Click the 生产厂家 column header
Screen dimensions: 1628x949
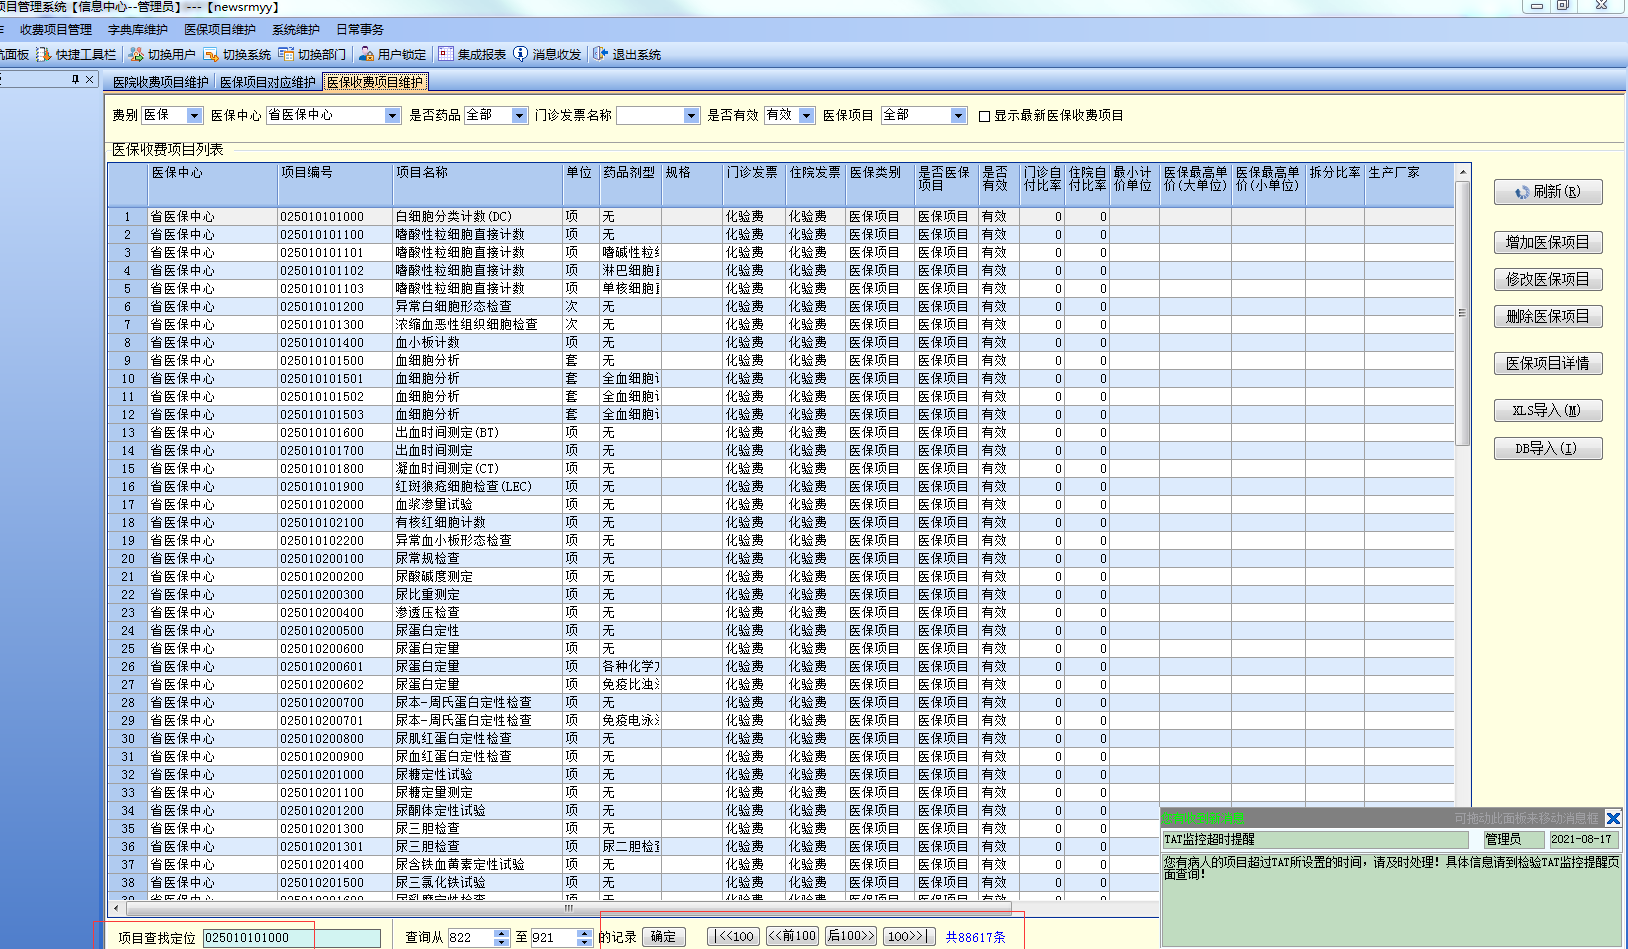click(x=1408, y=185)
